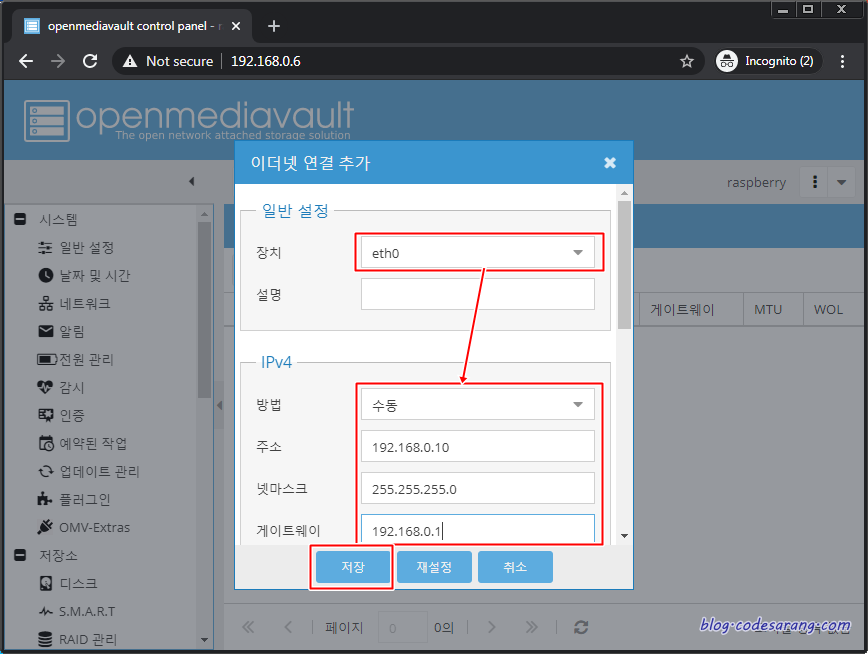
Task: Open 일반 설정 in the sidebar
Action: 86,248
